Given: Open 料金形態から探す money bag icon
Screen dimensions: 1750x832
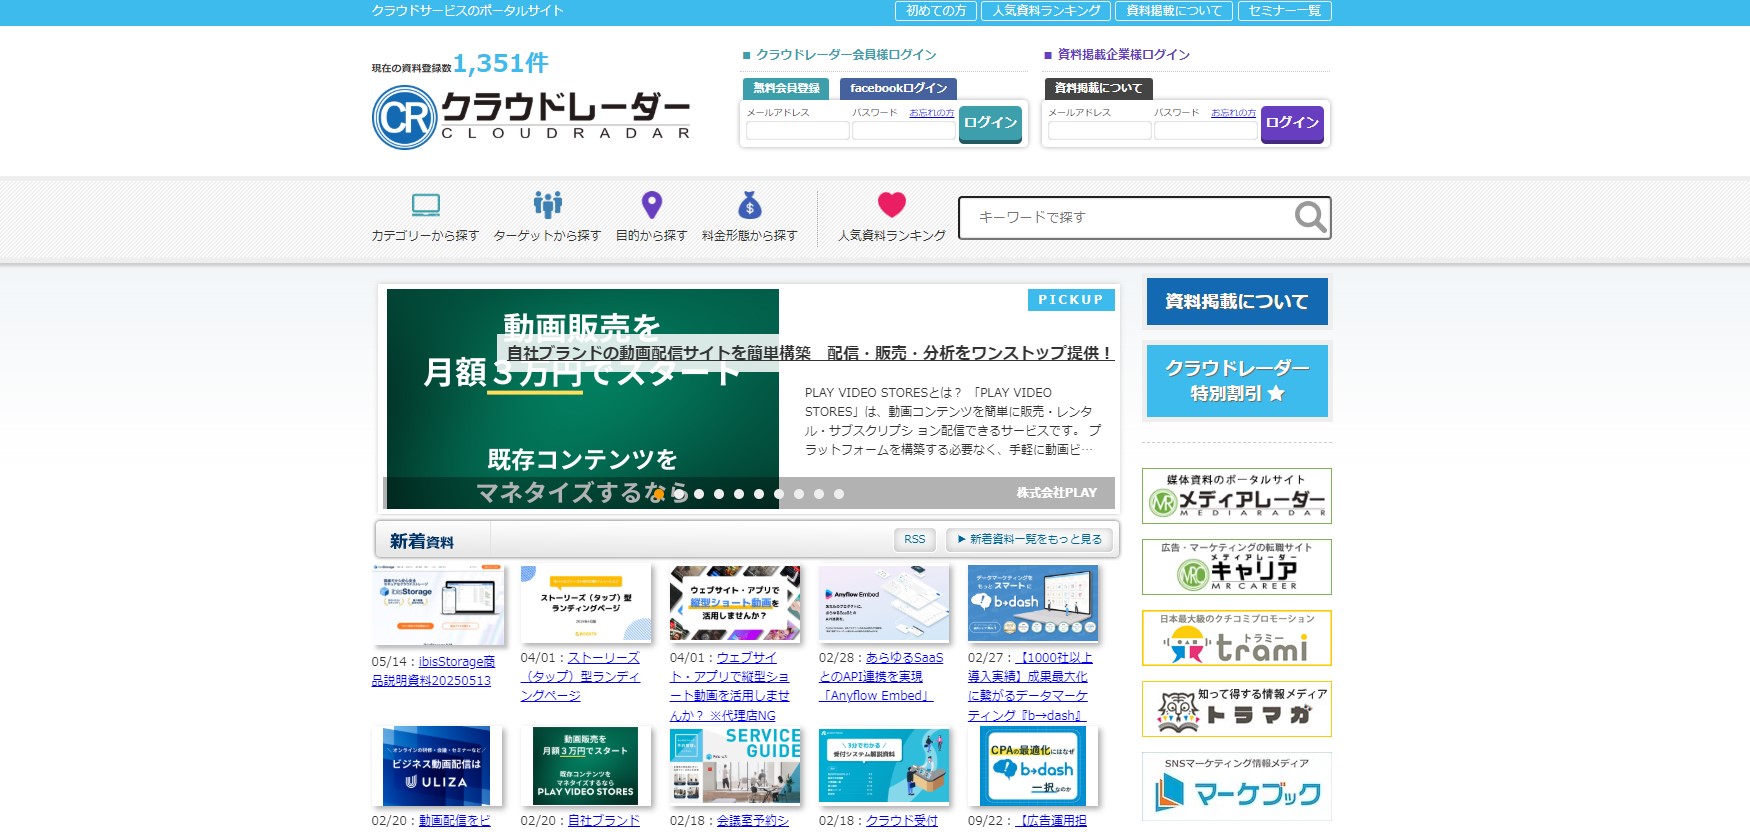Looking at the screenshot, I should coord(750,205).
